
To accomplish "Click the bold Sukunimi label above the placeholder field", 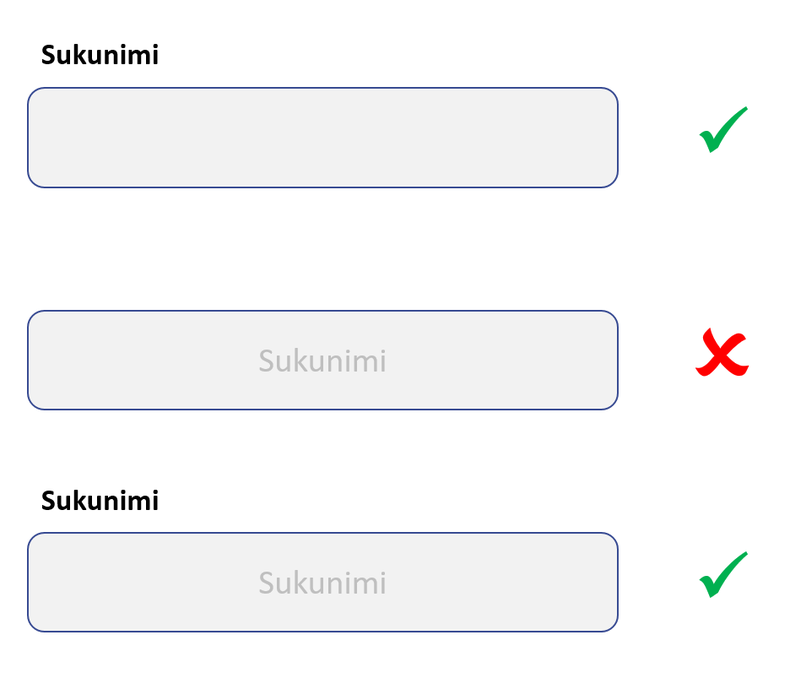I will 99,500.
